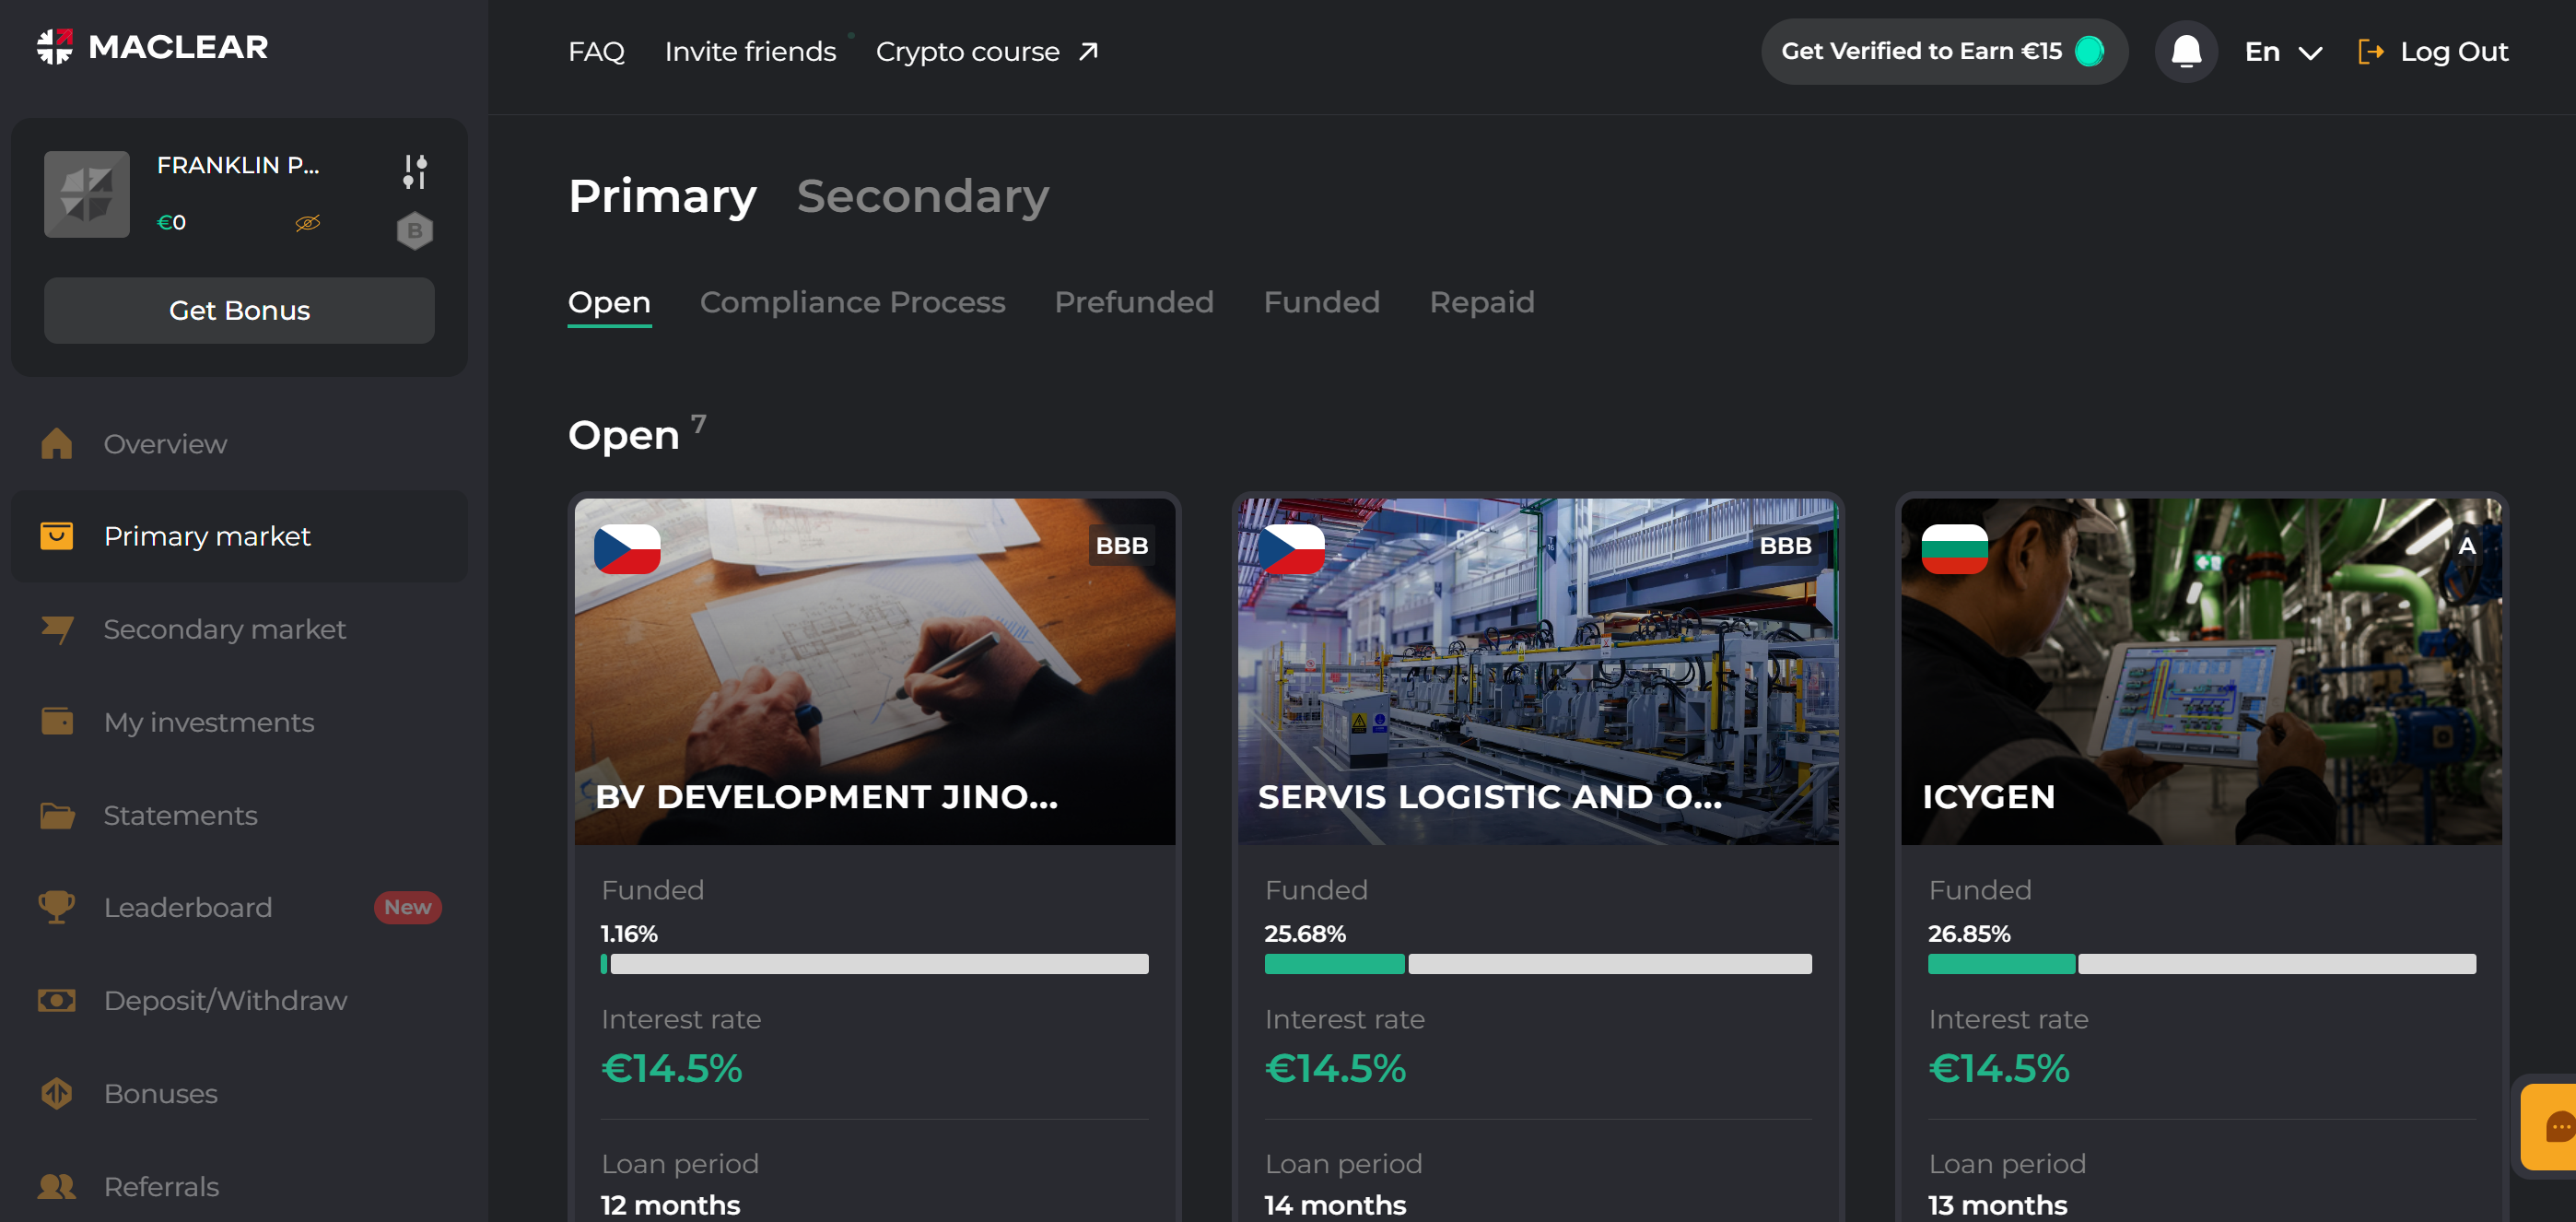Open Primary market sidebar item
The image size is (2576, 1222).
pyautogui.click(x=239, y=536)
